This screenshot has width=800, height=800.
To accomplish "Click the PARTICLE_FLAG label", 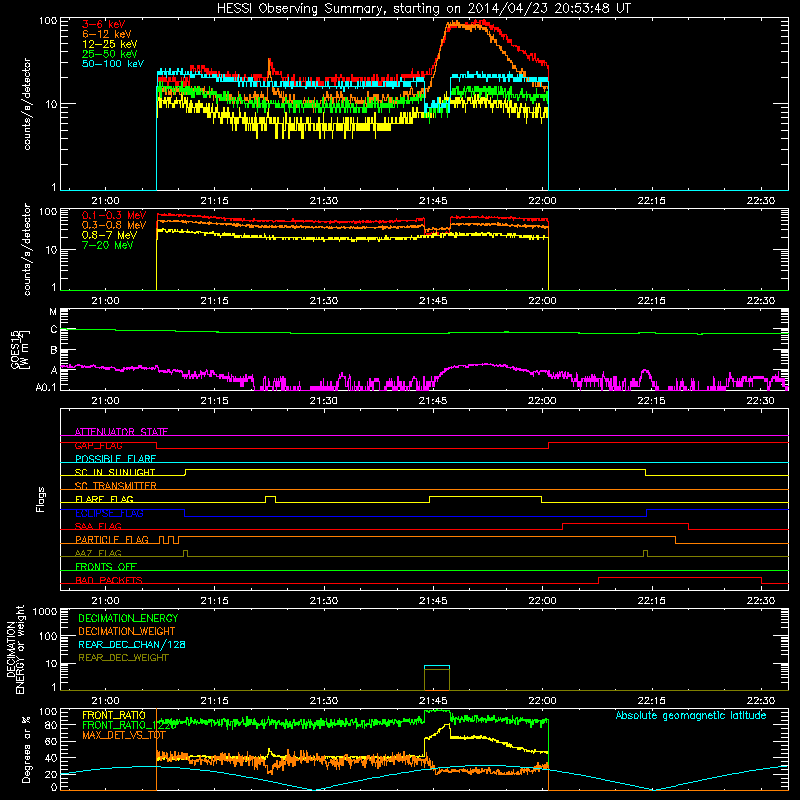I will point(112,539).
